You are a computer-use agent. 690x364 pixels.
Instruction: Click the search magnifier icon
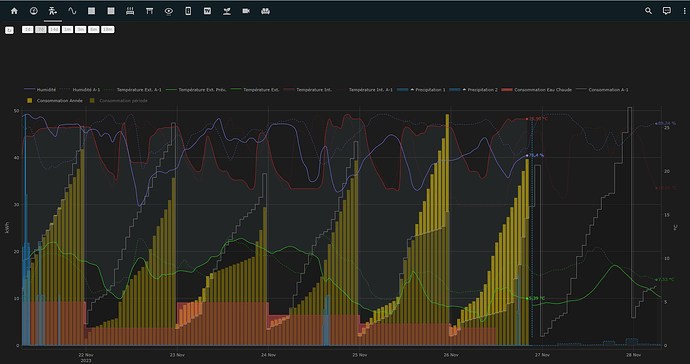coord(648,11)
